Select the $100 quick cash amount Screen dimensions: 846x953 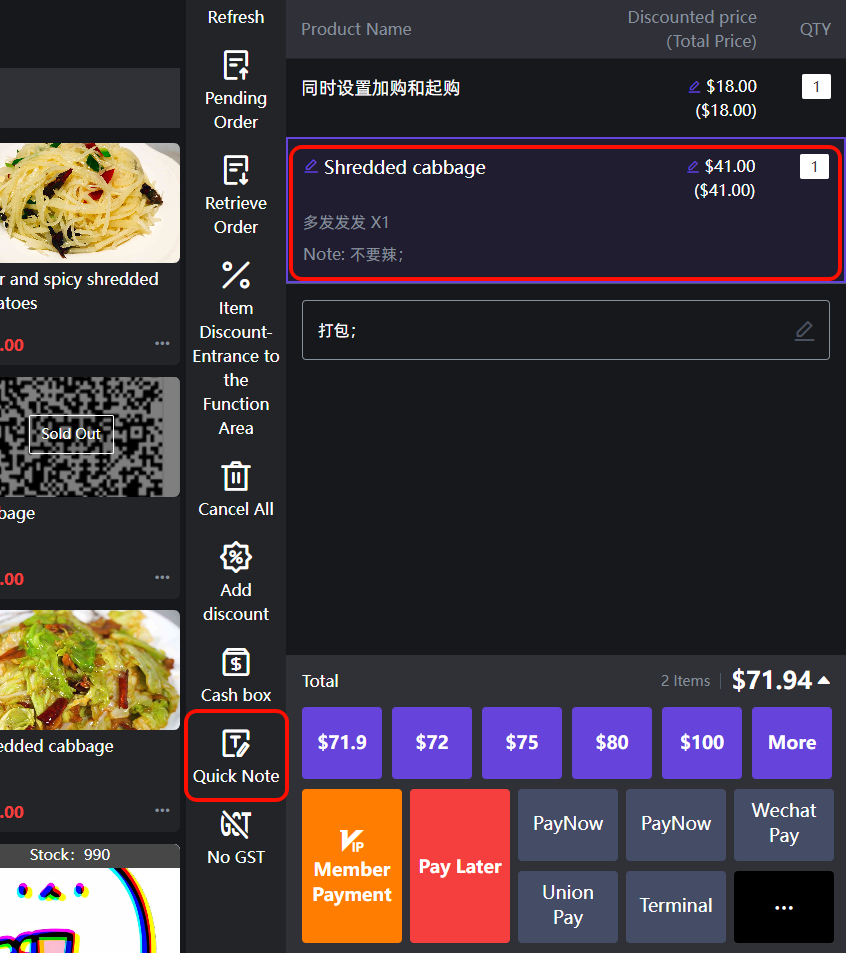tap(701, 742)
